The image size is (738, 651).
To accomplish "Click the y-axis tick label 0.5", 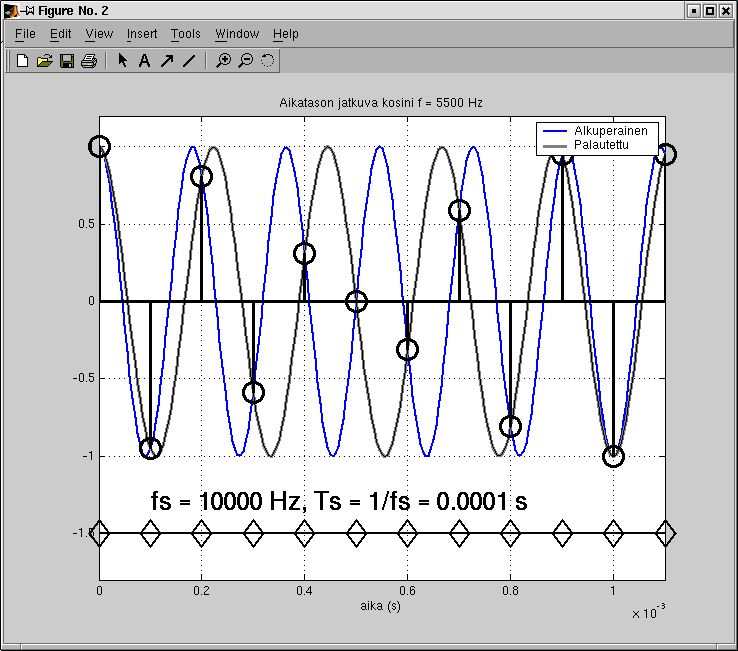I will pyautogui.click(x=86, y=224).
